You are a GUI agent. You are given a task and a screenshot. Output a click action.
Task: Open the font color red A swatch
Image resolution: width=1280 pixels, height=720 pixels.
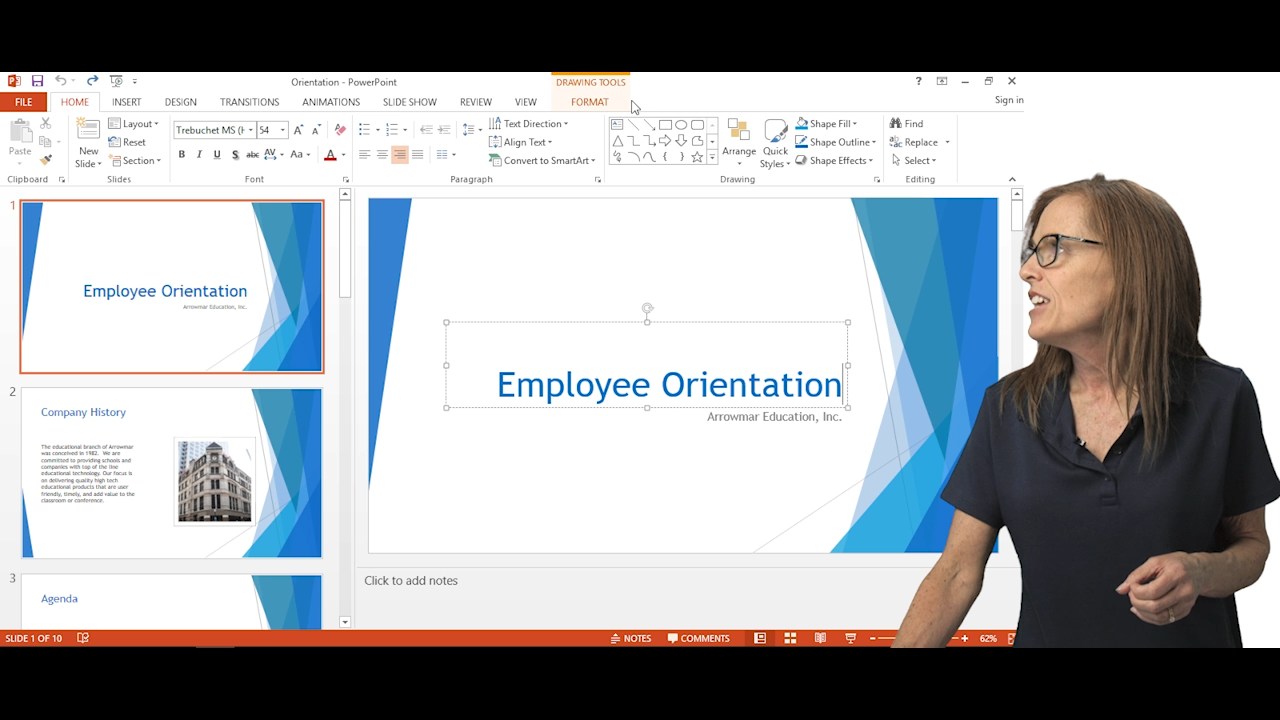click(330, 154)
